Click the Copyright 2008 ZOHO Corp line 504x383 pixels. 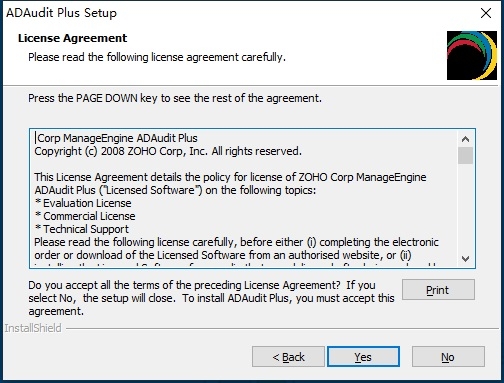coord(168,151)
